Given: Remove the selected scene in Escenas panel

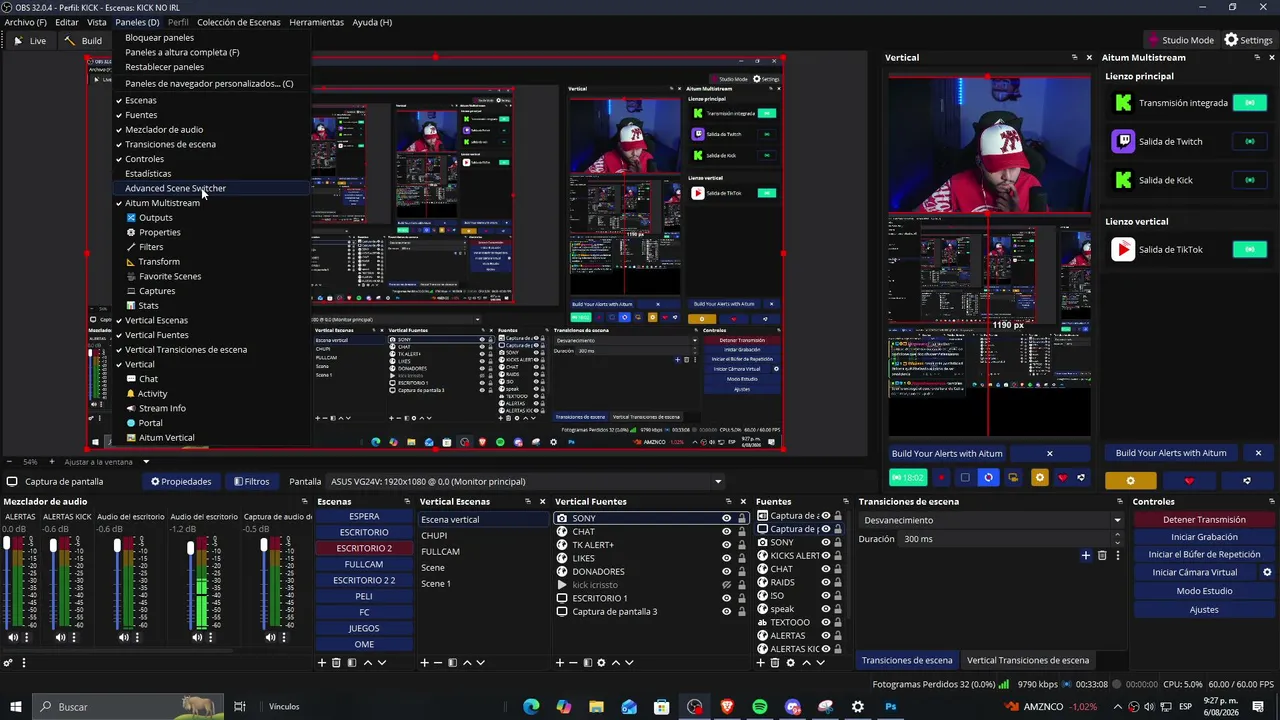Looking at the screenshot, I should 336,662.
